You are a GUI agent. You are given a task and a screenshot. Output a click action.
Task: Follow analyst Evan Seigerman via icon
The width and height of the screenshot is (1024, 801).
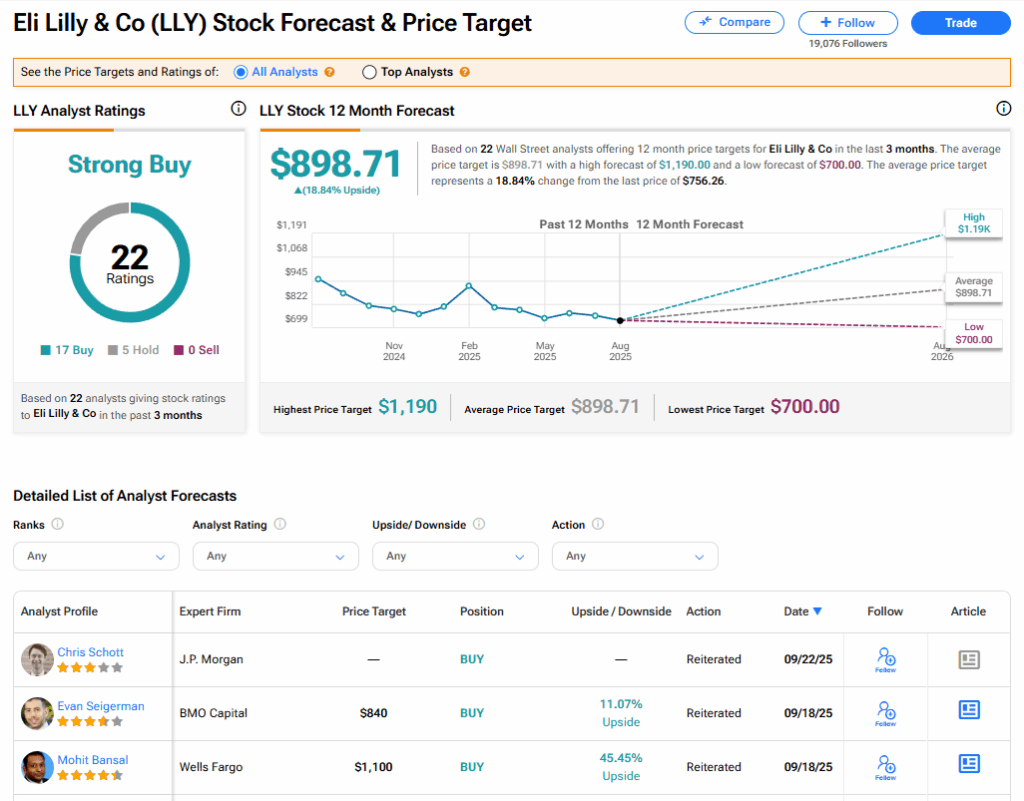click(x=886, y=714)
